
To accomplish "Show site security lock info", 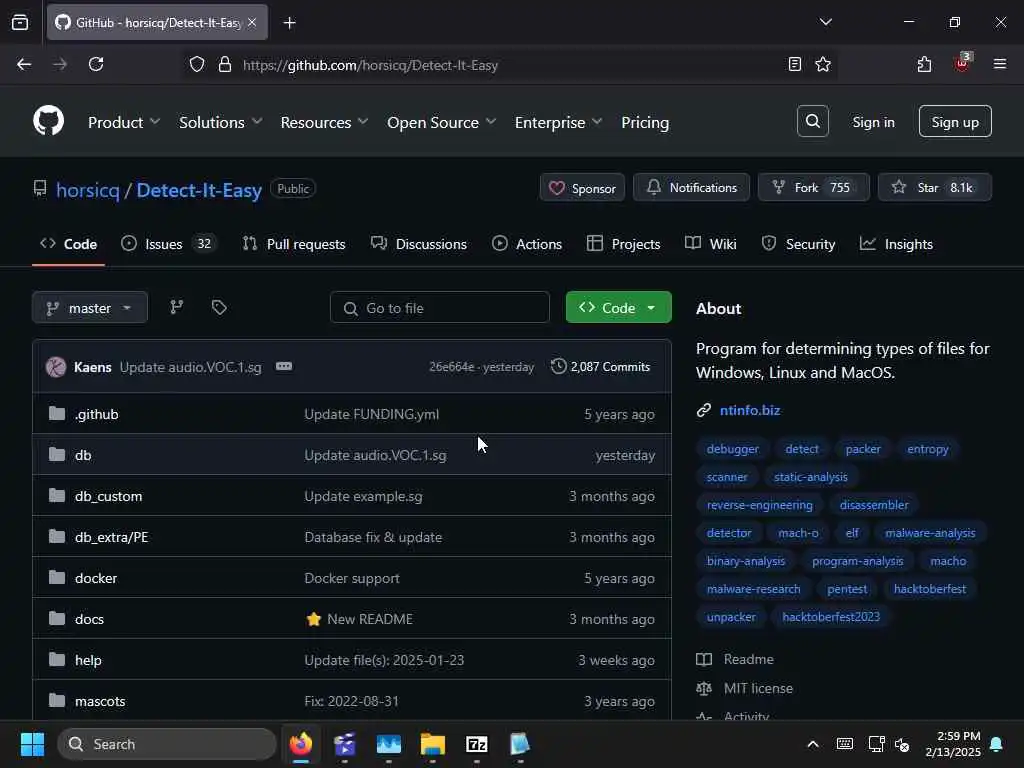I will [225, 64].
